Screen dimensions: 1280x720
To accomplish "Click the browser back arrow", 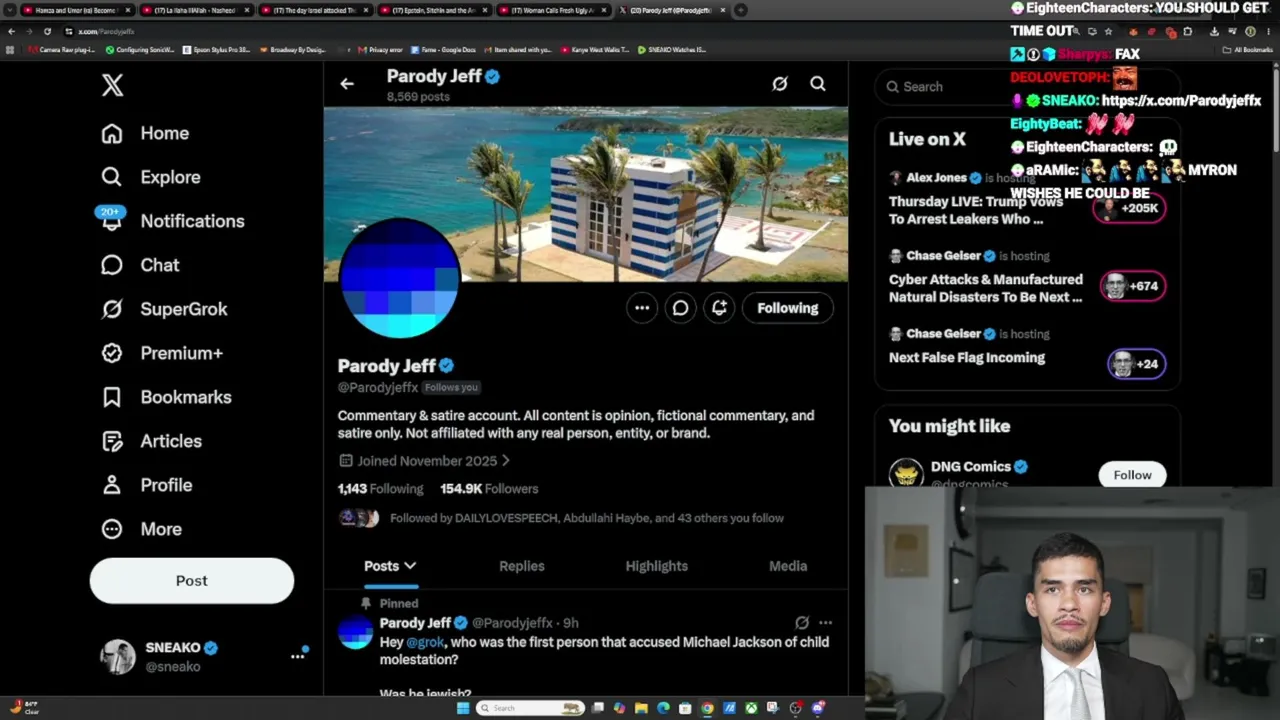I will (x=11, y=31).
